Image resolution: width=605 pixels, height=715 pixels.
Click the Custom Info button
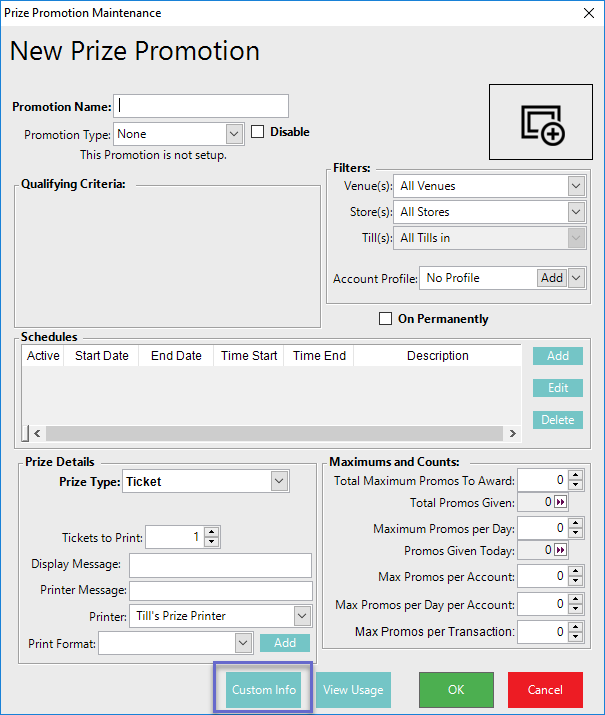coord(264,690)
